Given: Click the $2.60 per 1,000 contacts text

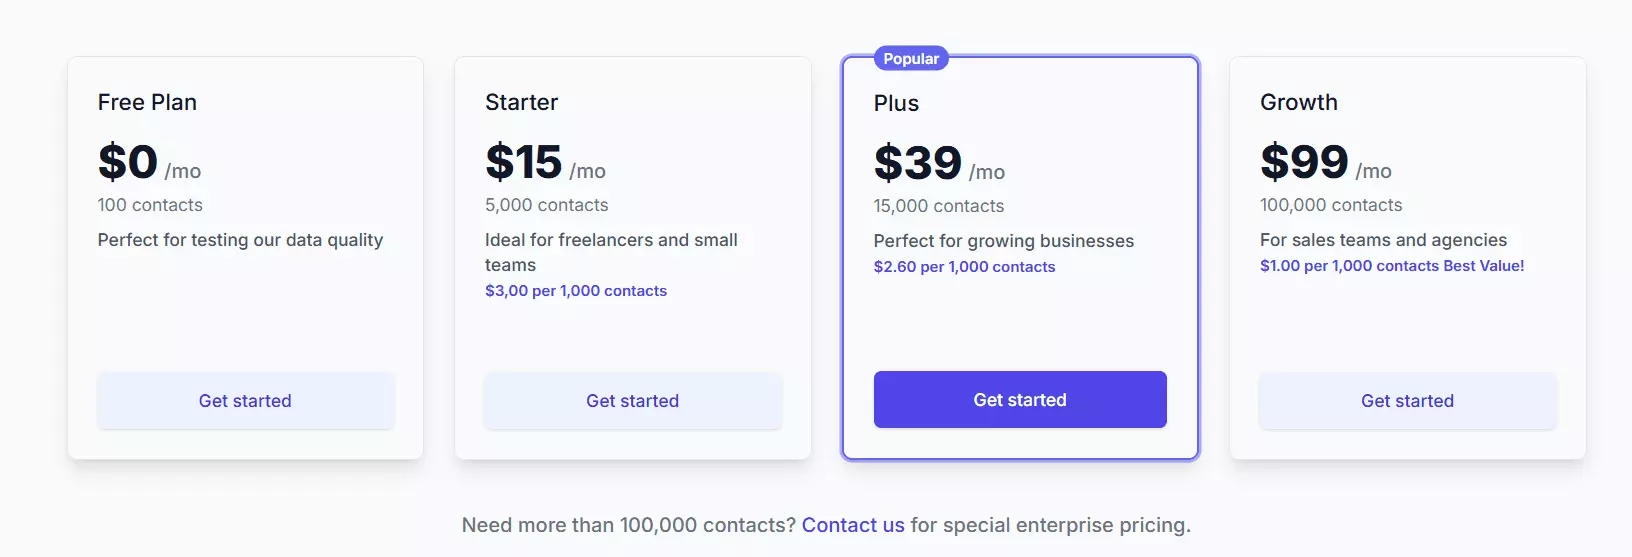Looking at the screenshot, I should pos(964,267).
